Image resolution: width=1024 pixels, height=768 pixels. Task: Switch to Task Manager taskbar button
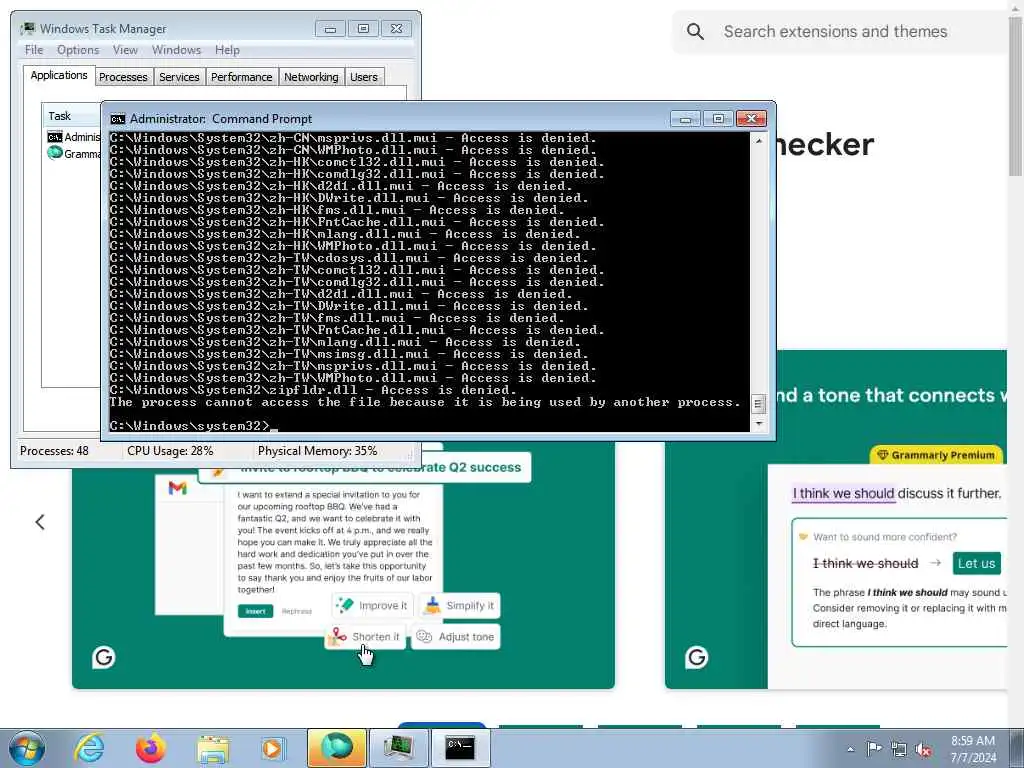(398, 748)
